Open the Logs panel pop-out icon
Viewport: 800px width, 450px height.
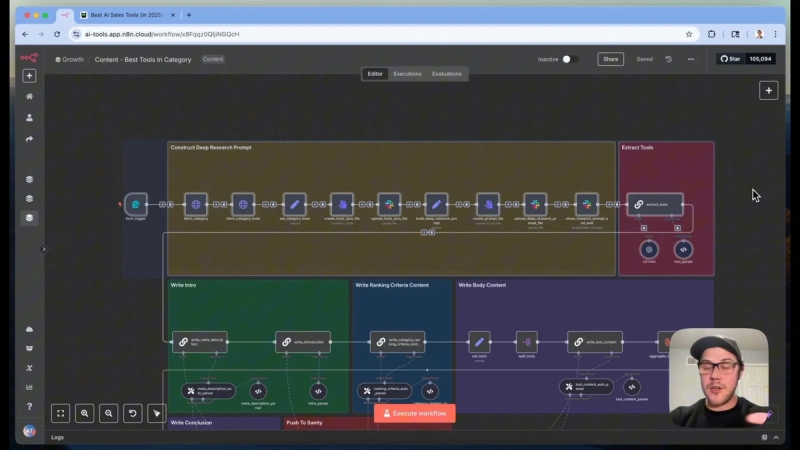tap(764, 437)
